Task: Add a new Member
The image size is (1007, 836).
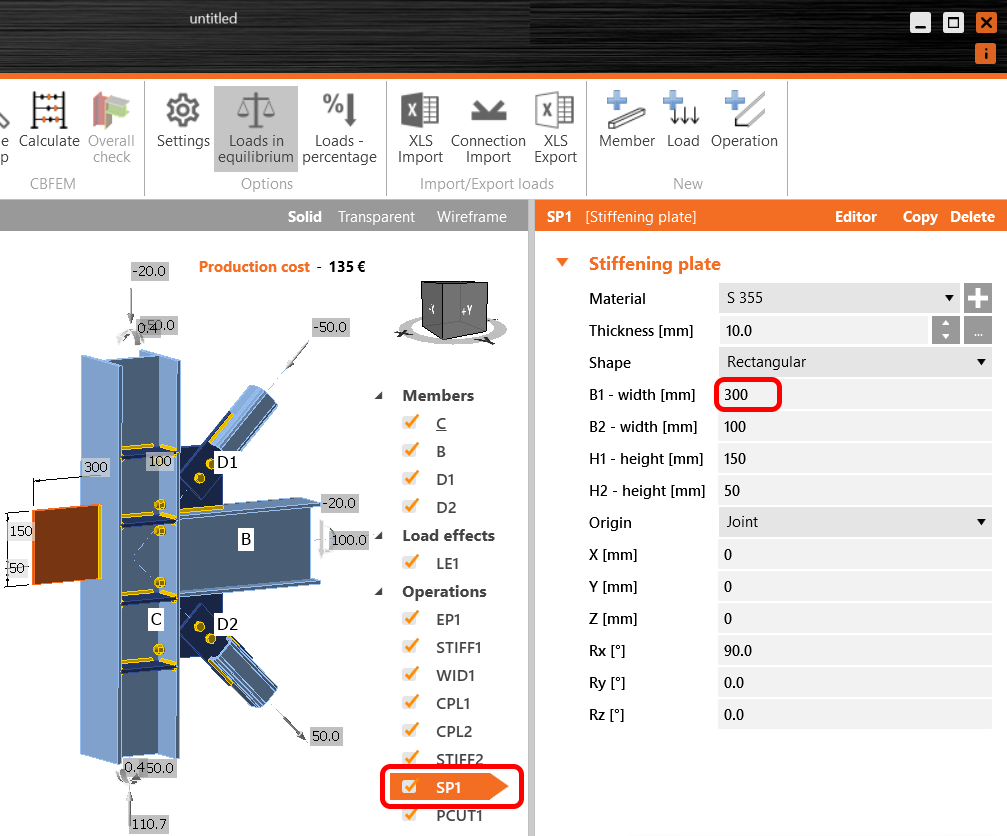Action: tap(626, 120)
